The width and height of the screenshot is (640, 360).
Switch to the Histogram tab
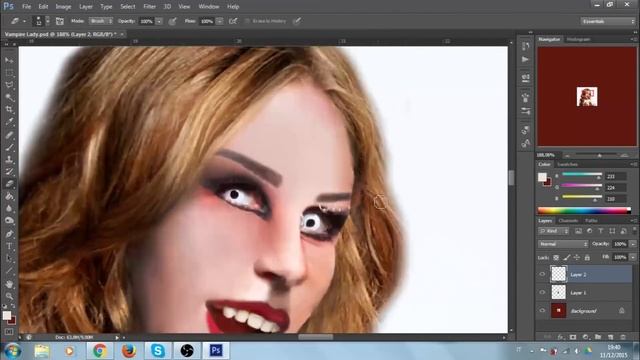[x=579, y=39]
